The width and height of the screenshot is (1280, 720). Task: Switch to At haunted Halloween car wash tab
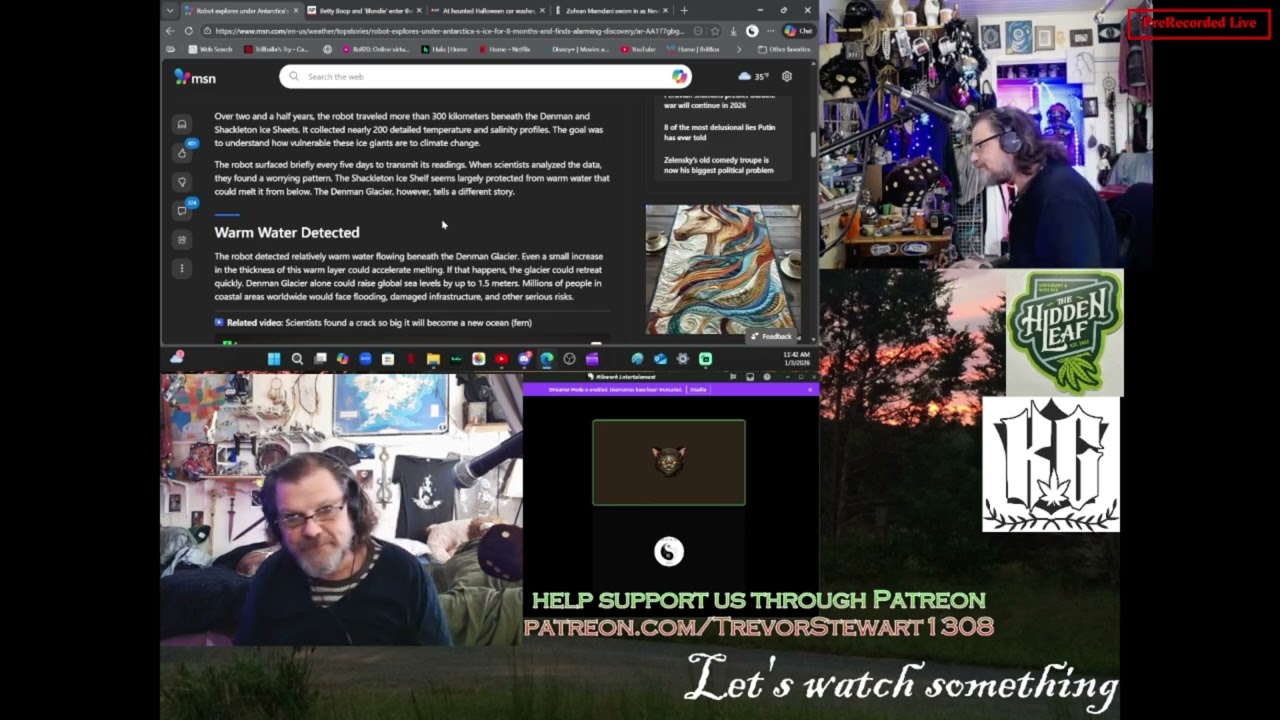pyautogui.click(x=489, y=10)
